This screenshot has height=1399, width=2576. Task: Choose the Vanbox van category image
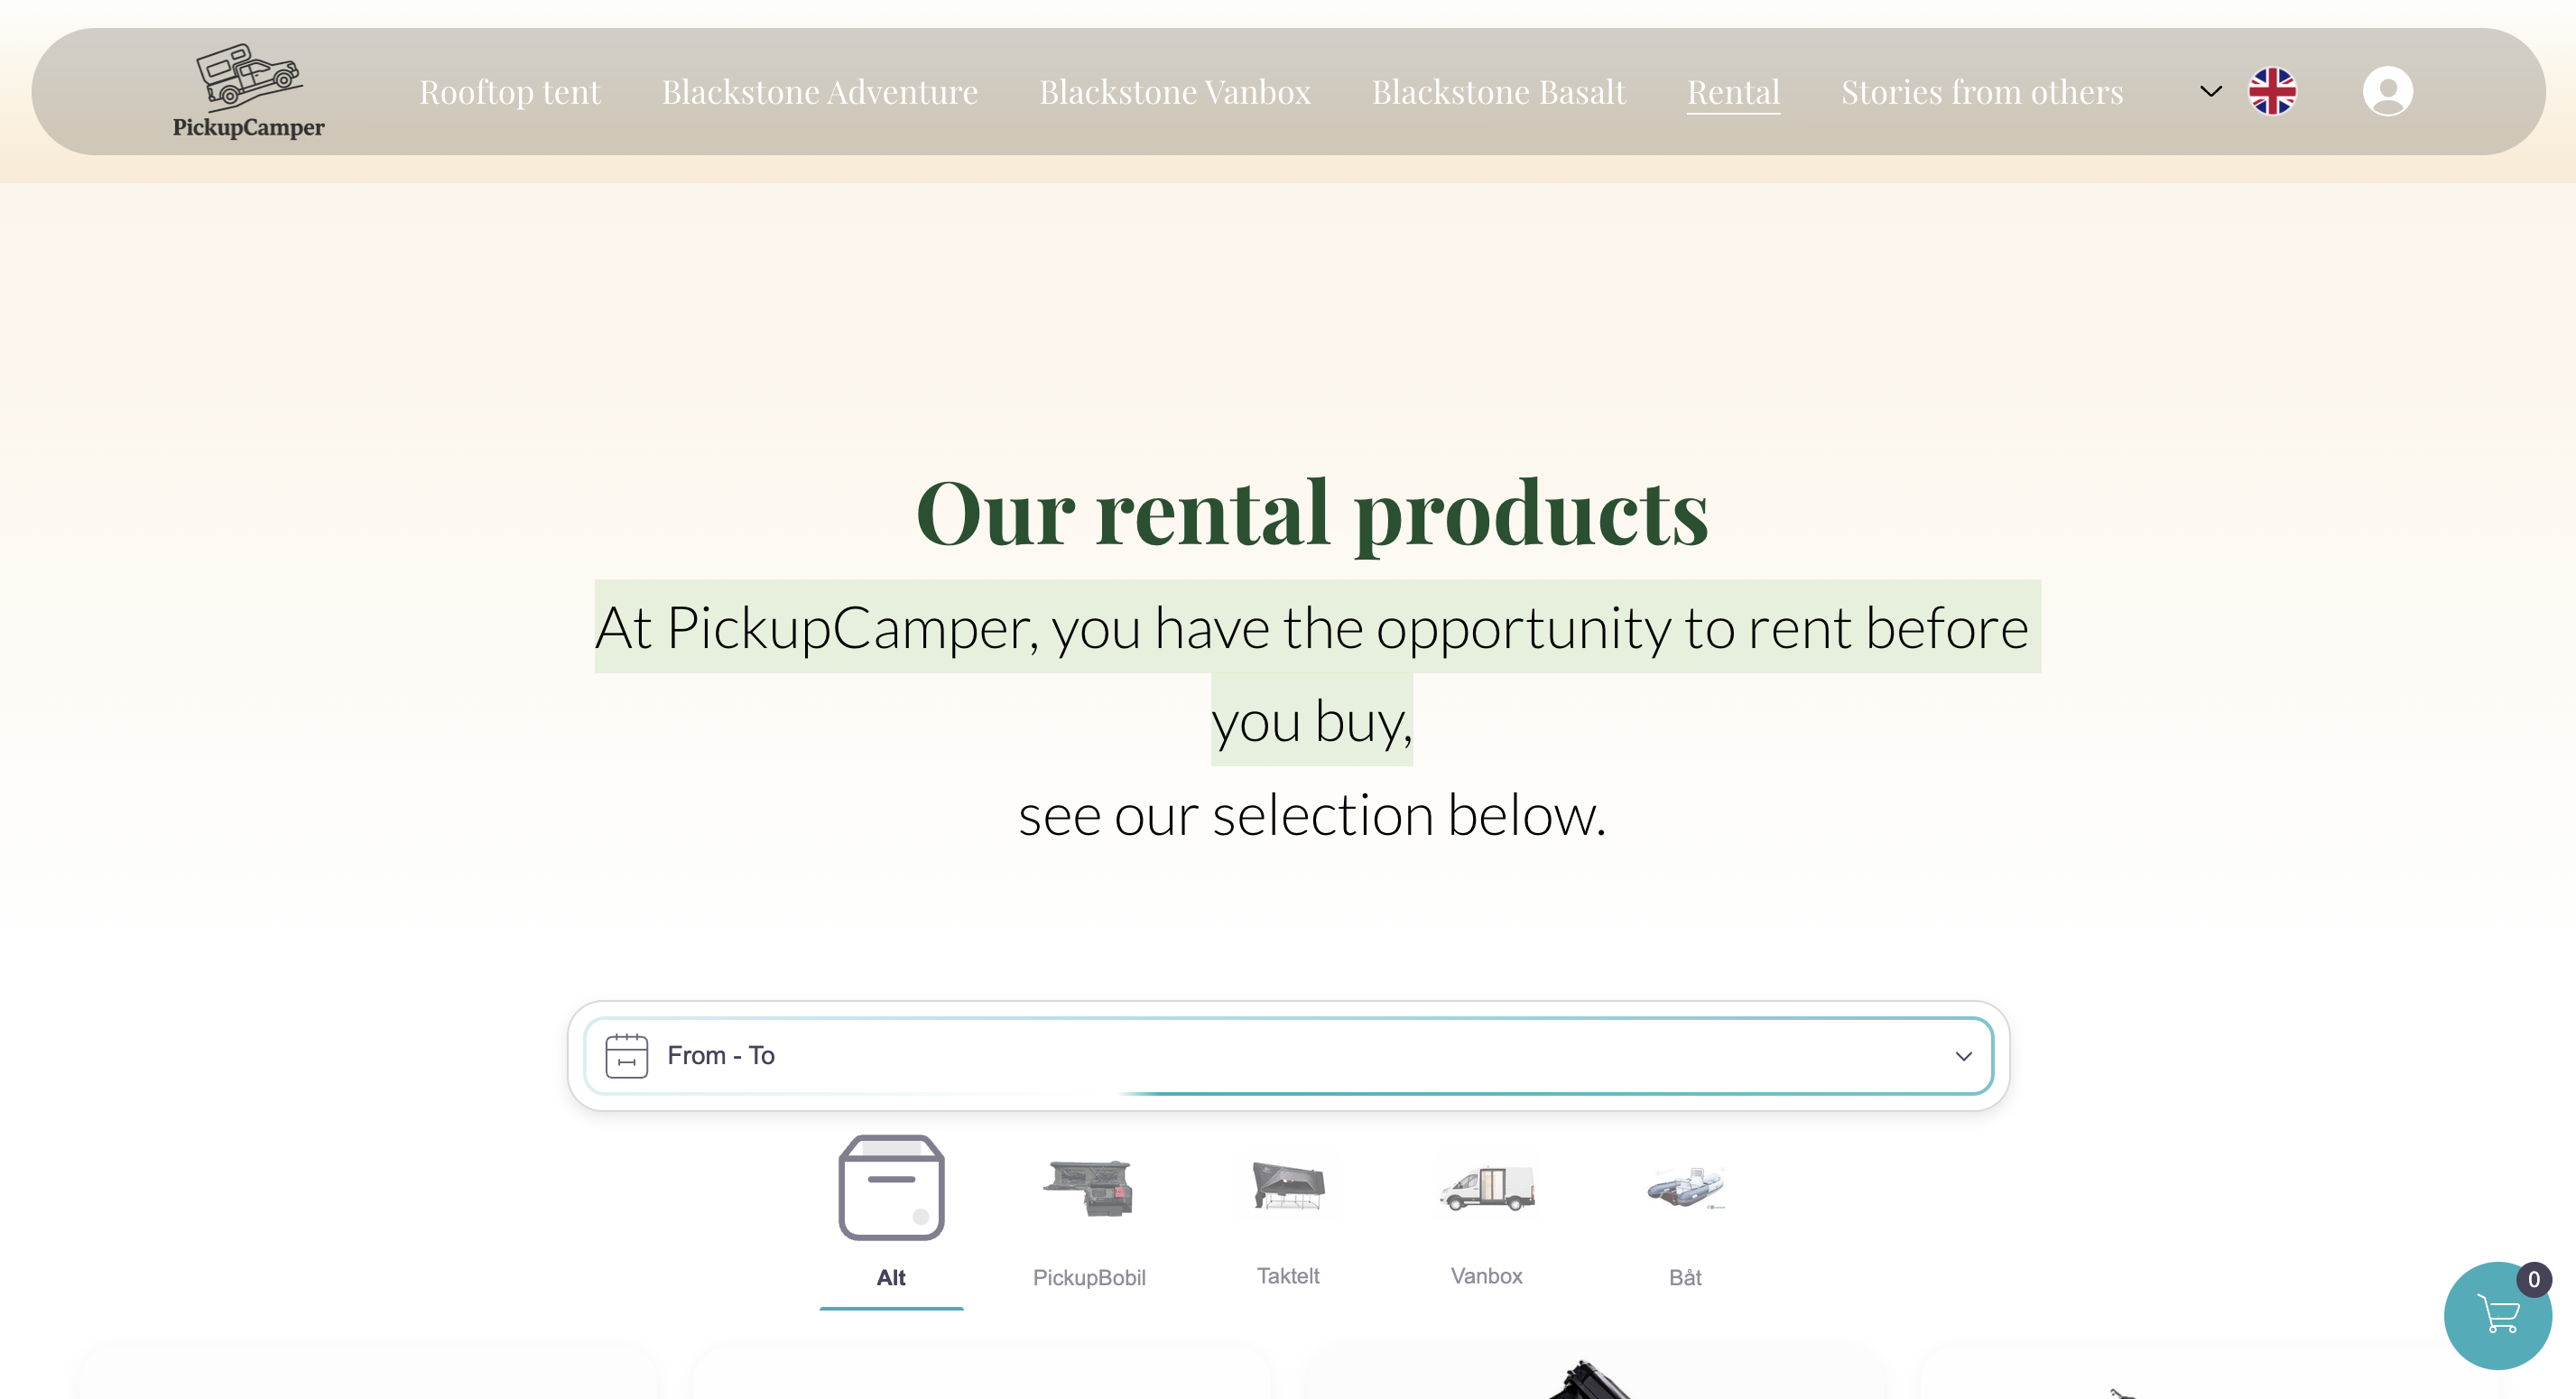(1486, 1187)
